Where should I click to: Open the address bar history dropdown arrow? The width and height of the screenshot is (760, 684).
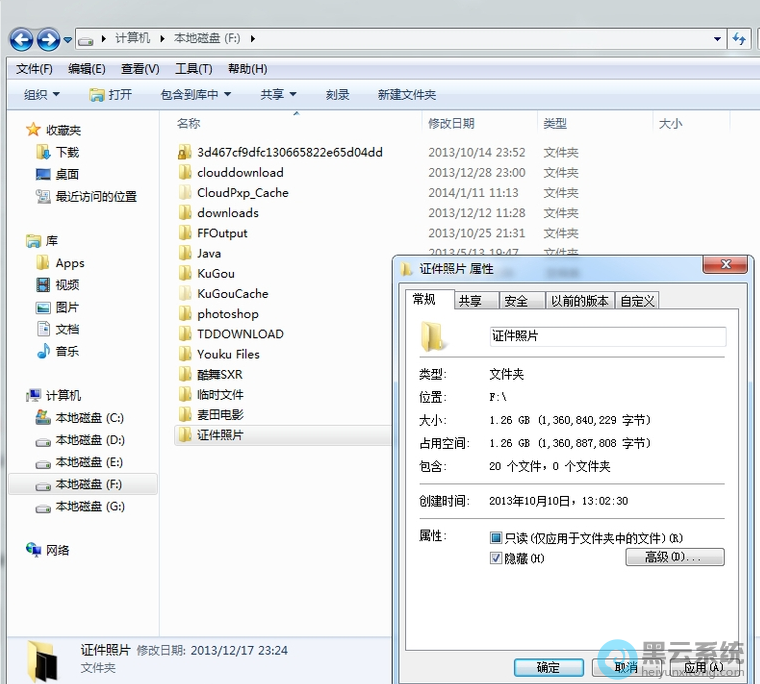(x=718, y=39)
